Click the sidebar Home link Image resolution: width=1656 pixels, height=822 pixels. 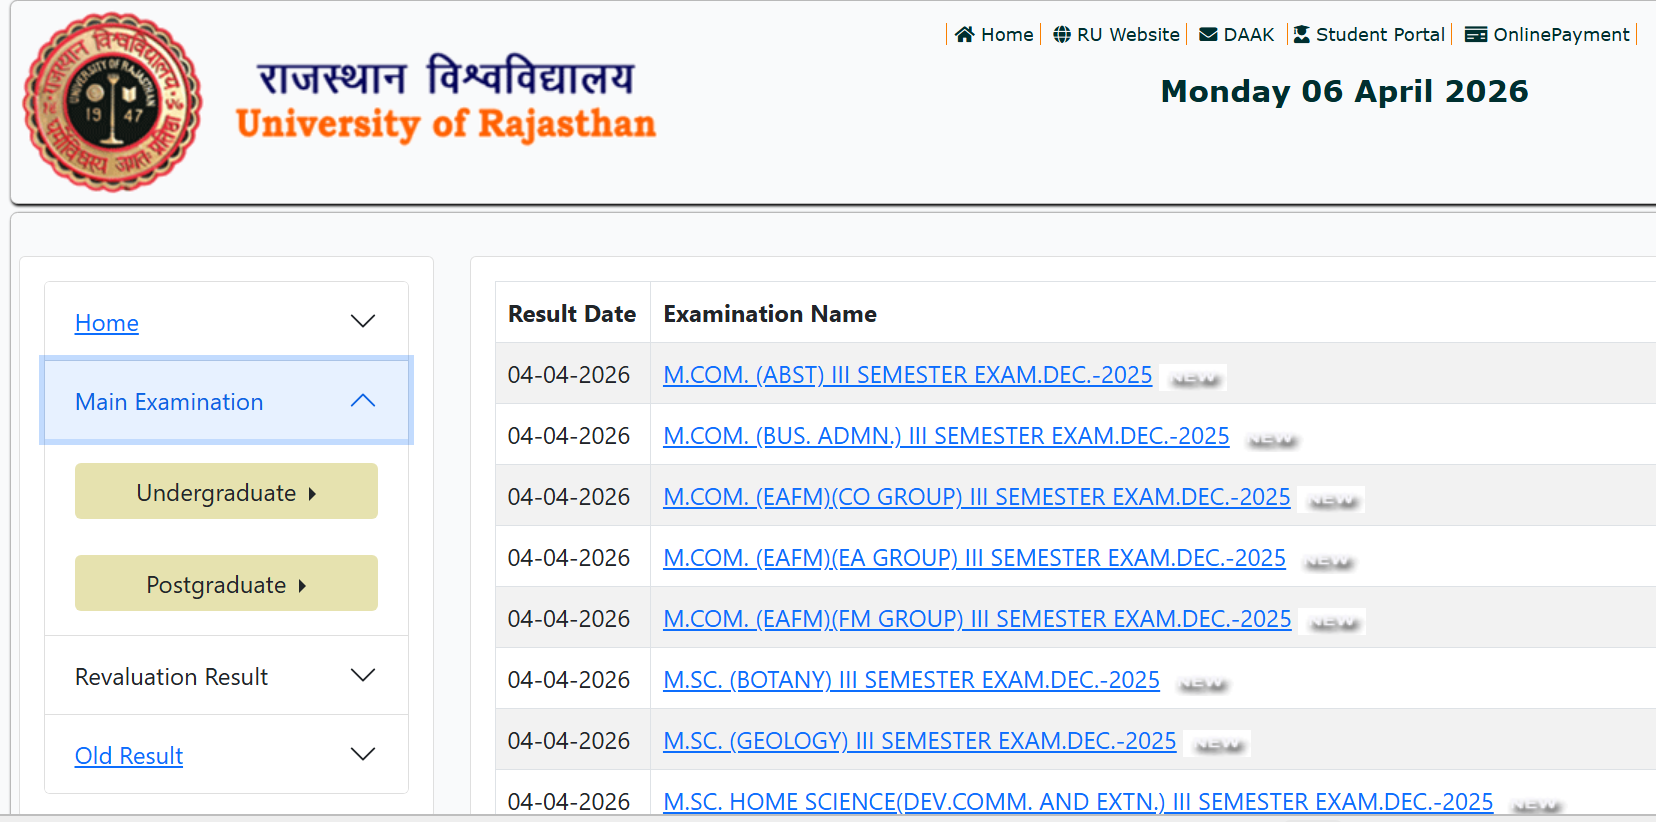click(x=107, y=323)
